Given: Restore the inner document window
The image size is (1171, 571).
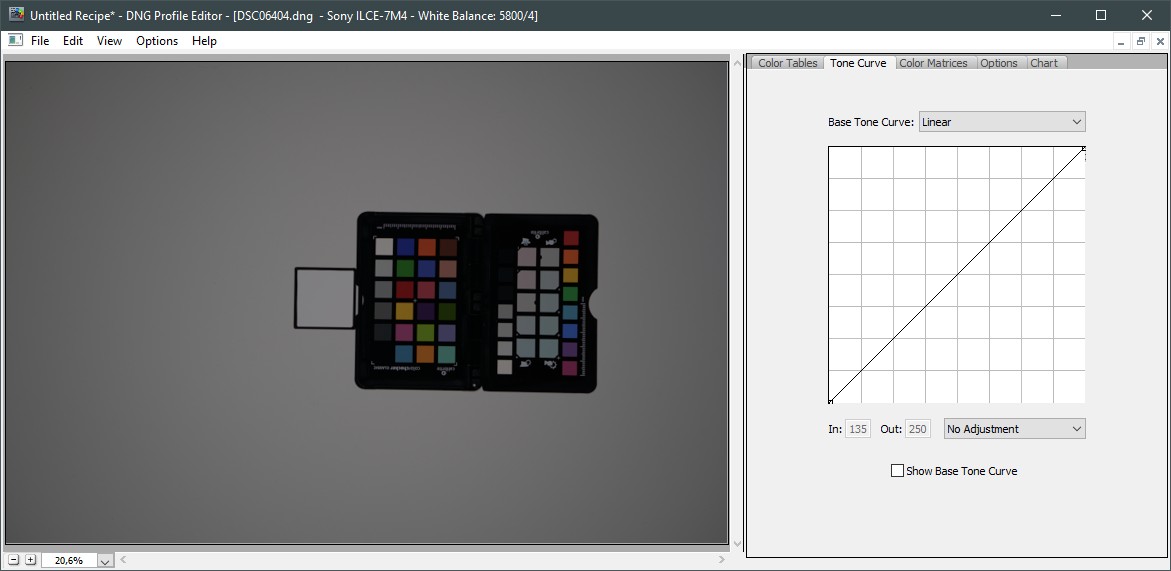Looking at the screenshot, I should coord(1140,41).
